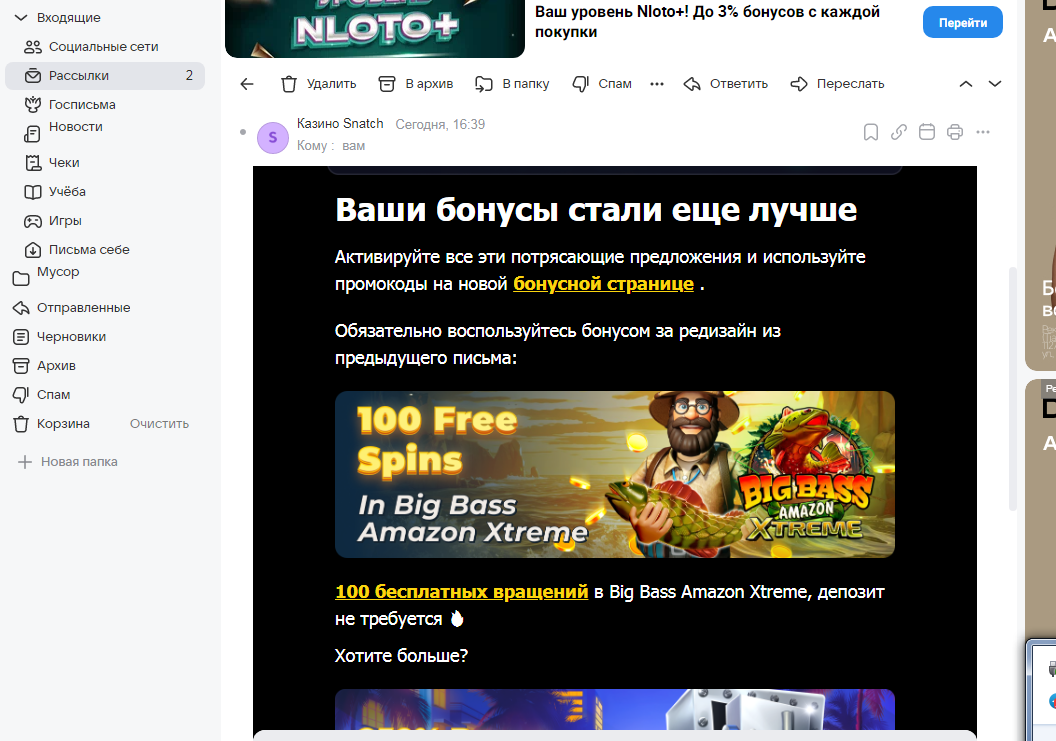The image size is (1056, 741).
Task: Click the calendar icon in email header
Action: point(926,132)
